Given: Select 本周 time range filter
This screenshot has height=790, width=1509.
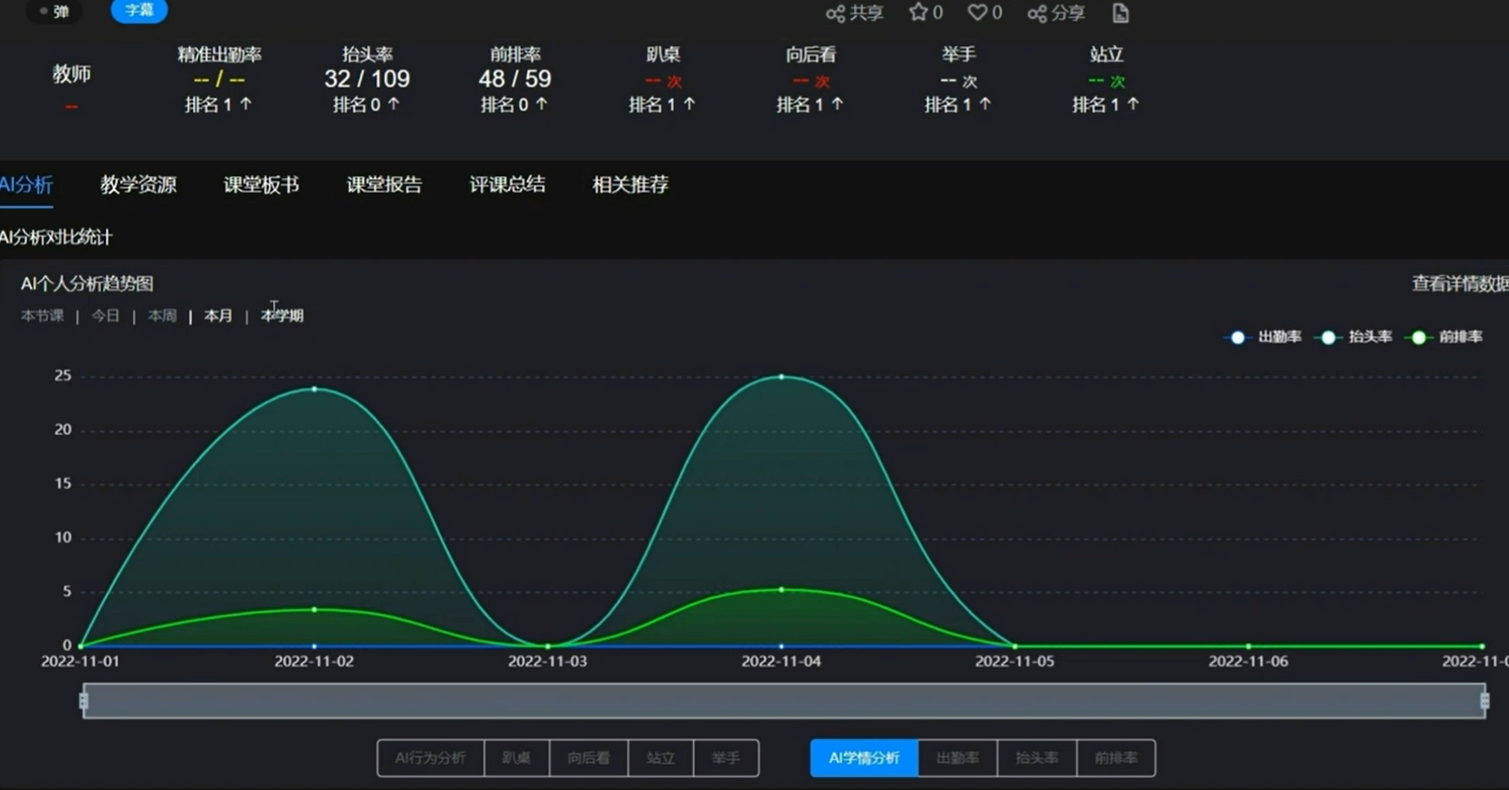Looking at the screenshot, I should click(x=162, y=316).
